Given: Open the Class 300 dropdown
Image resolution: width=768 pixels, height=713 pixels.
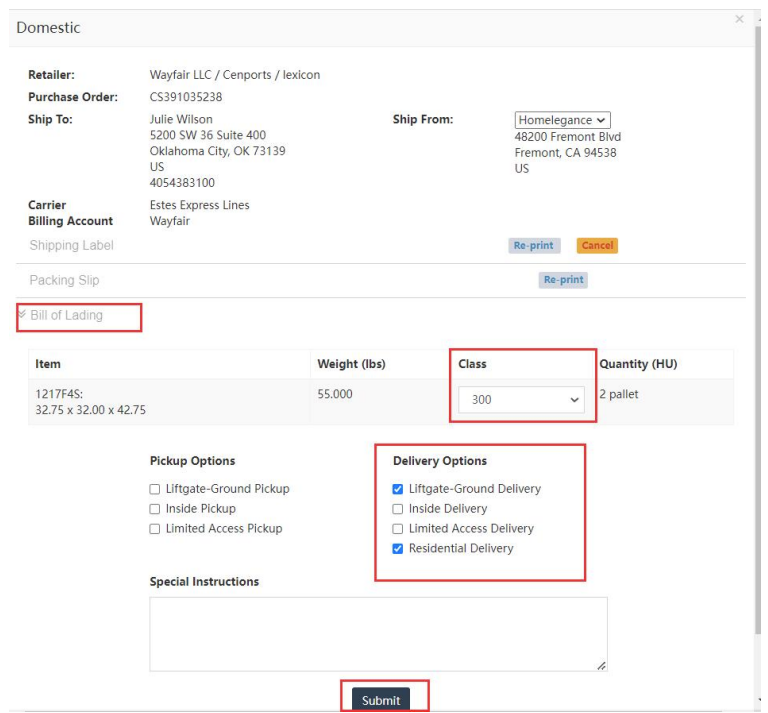Looking at the screenshot, I should click(520, 399).
